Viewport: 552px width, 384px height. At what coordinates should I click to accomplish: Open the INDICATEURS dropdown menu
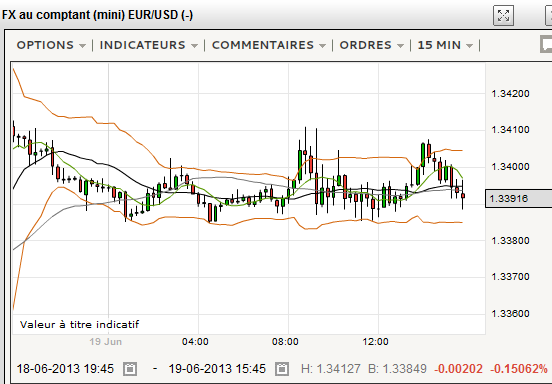[149, 45]
